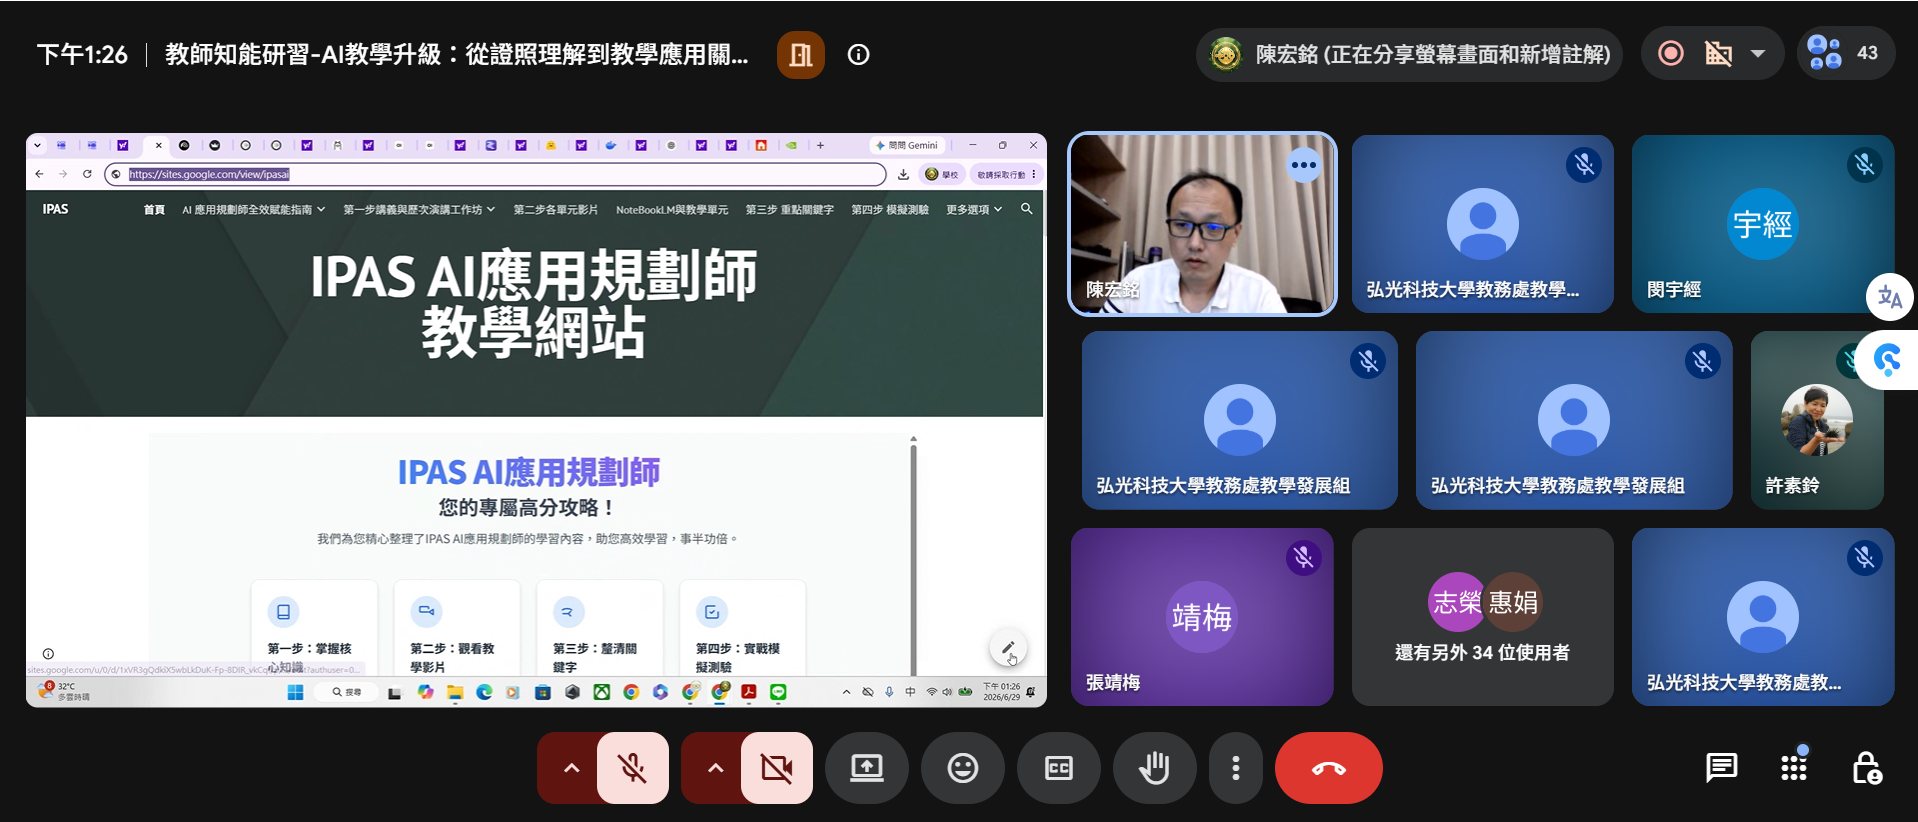Click the browser back arrow in shared screen
The image size is (1918, 822).
point(40,174)
